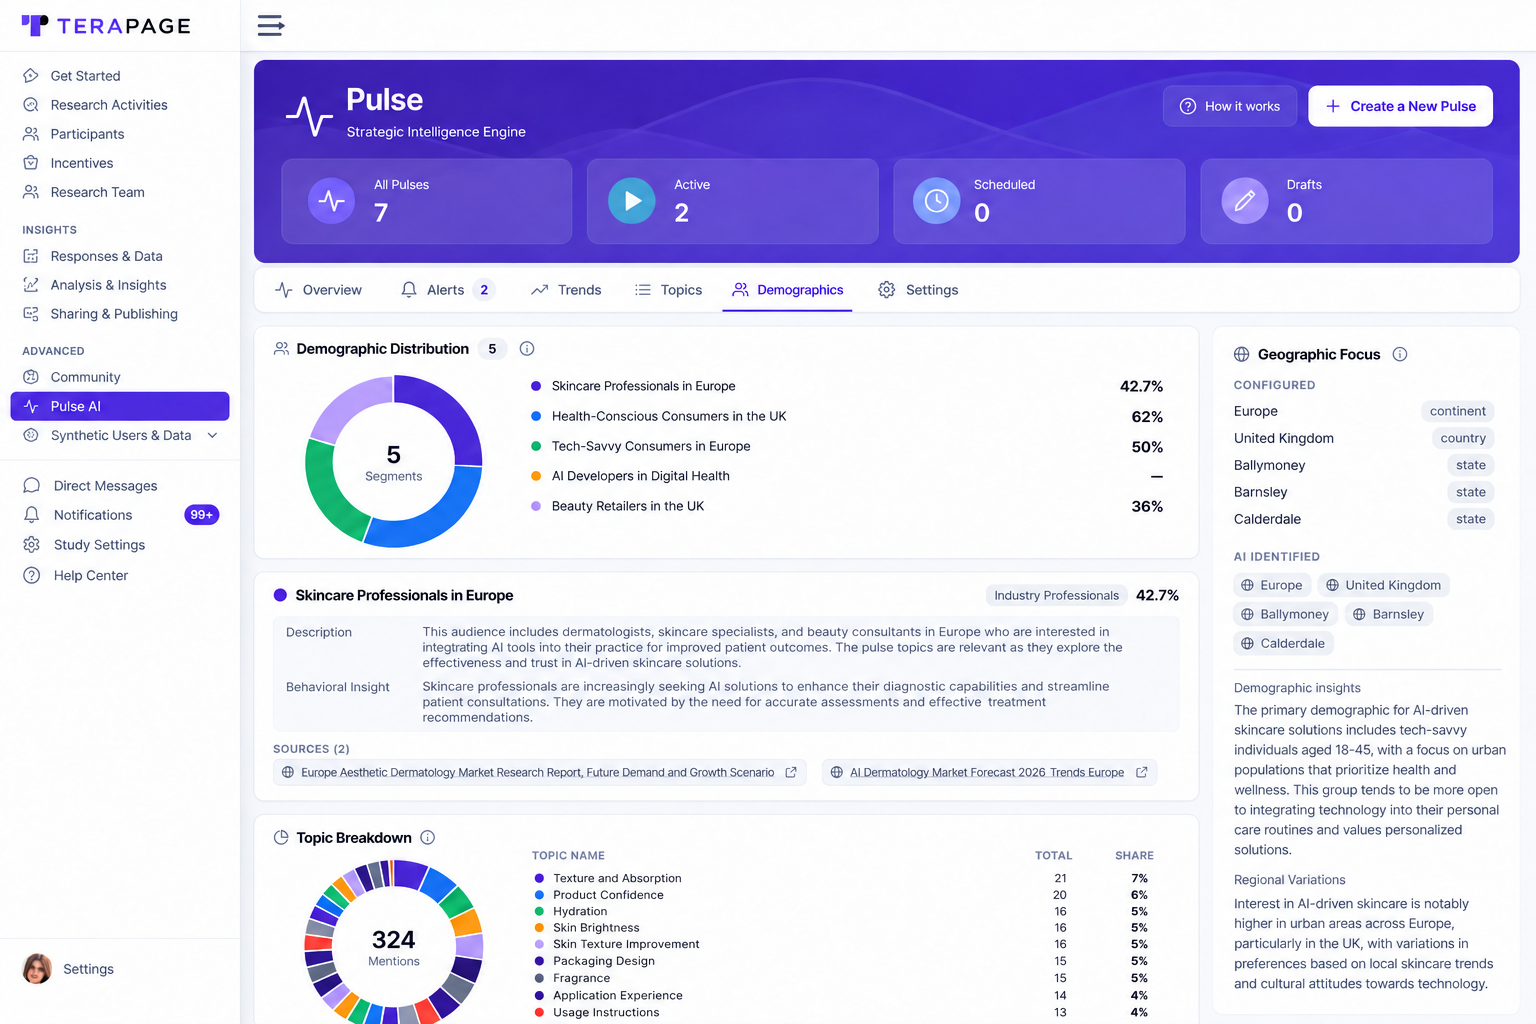
Task: Click the Ballymoney AI-identified tag
Action: (1285, 614)
